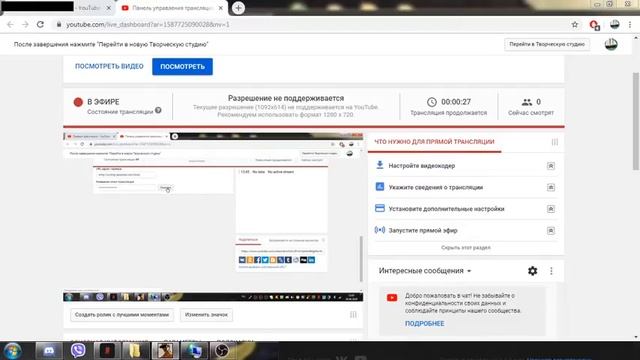Open Viber from the taskbar
The width and height of the screenshot is (640, 360).
coord(78,351)
